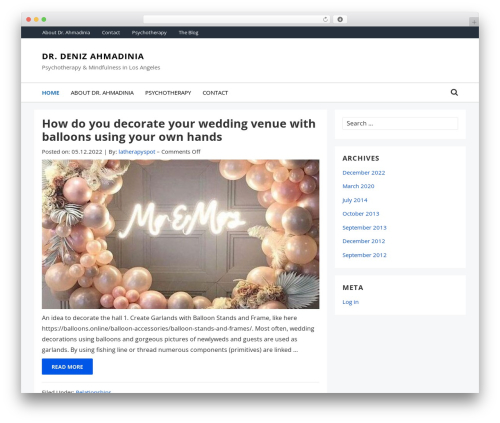500x423 pixels.
Task: Click the browser download icon beside address bar
Action: click(340, 20)
